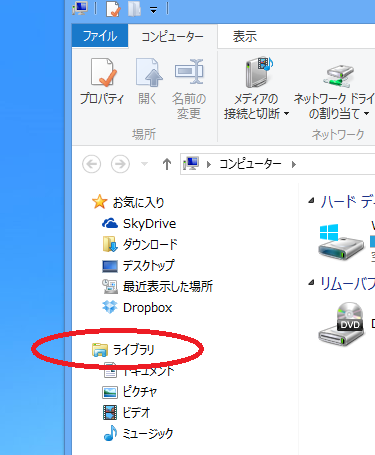Click the media server icon in ribbon
Screen dimensions: 375x455
click(x=259, y=72)
